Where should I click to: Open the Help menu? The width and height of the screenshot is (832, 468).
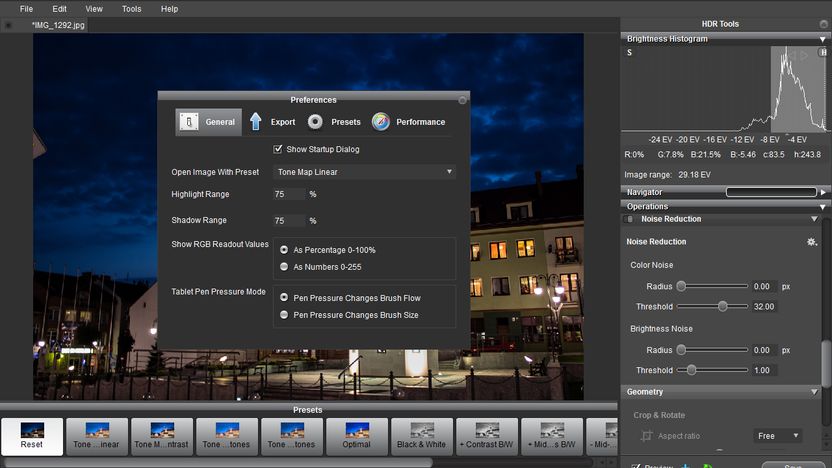[169, 8]
